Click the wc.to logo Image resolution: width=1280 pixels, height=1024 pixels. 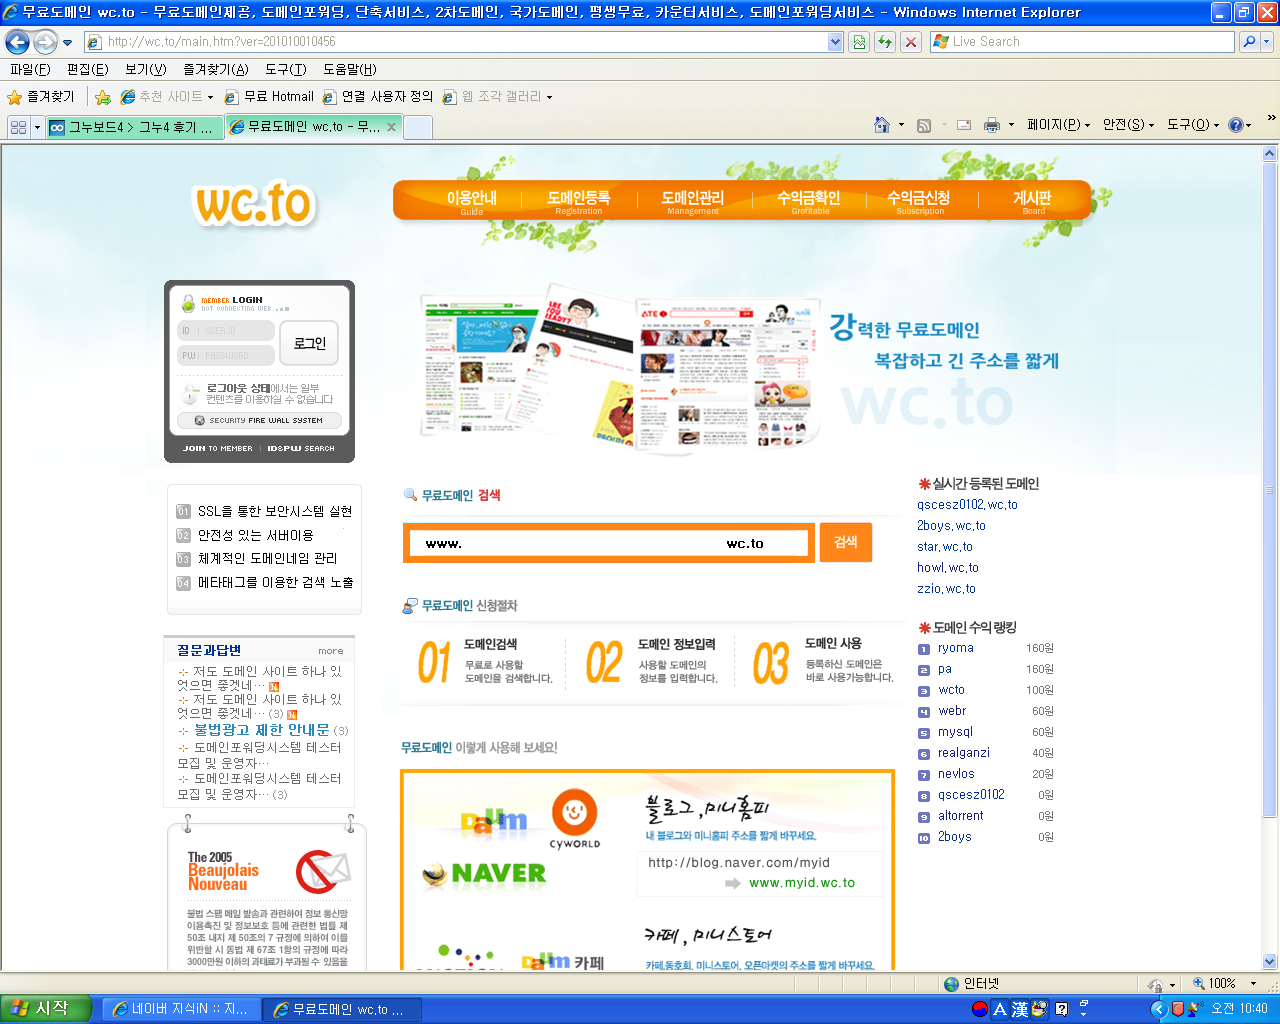254,203
